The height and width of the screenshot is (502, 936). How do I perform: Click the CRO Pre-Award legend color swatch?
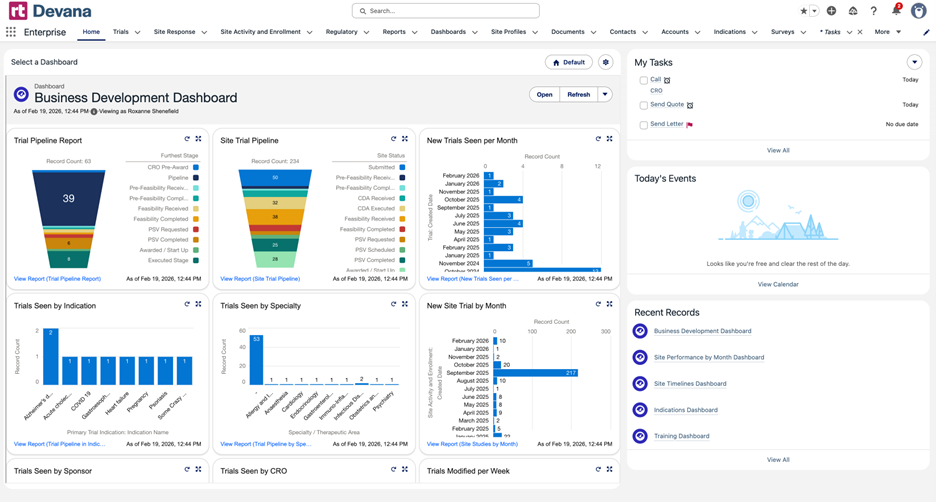(x=196, y=168)
